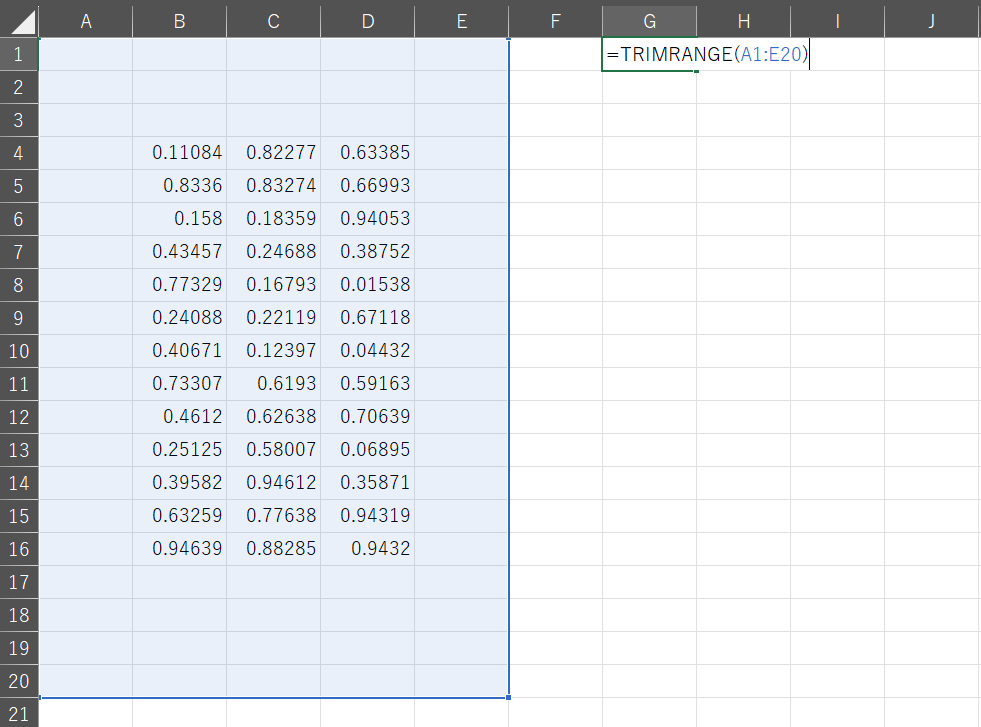
Task: Click the A1:E20 range reference in formula
Action: coord(769,54)
